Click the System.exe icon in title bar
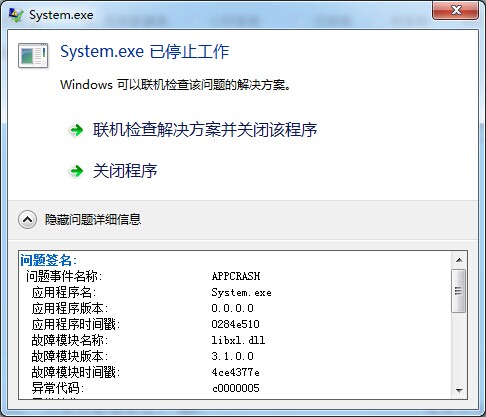This screenshot has width=486, height=417. 16,15
